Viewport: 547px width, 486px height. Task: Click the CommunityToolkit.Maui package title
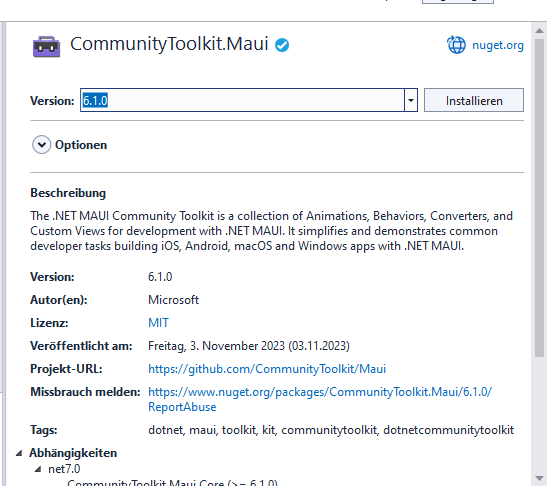pyautogui.click(x=169, y=44)
